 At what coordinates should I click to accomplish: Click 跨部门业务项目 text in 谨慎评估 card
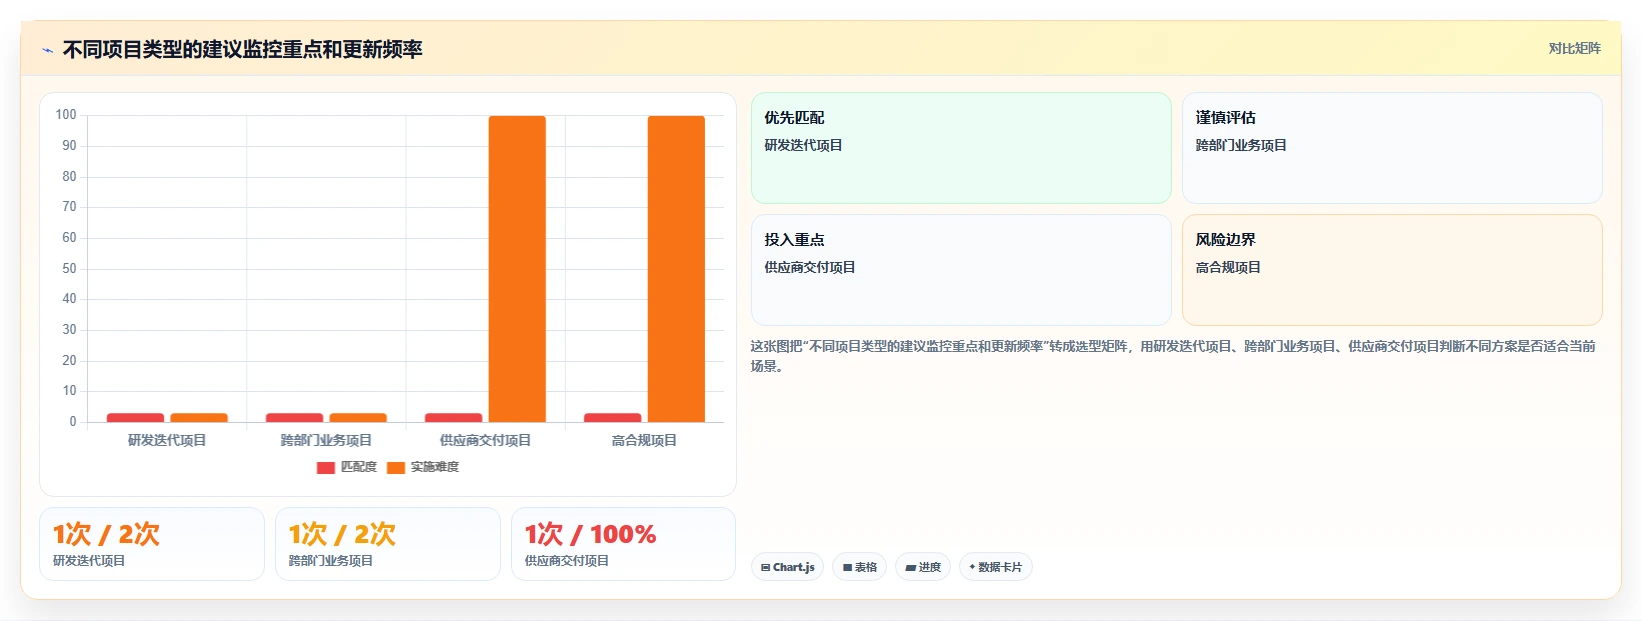coord(1241,145)
